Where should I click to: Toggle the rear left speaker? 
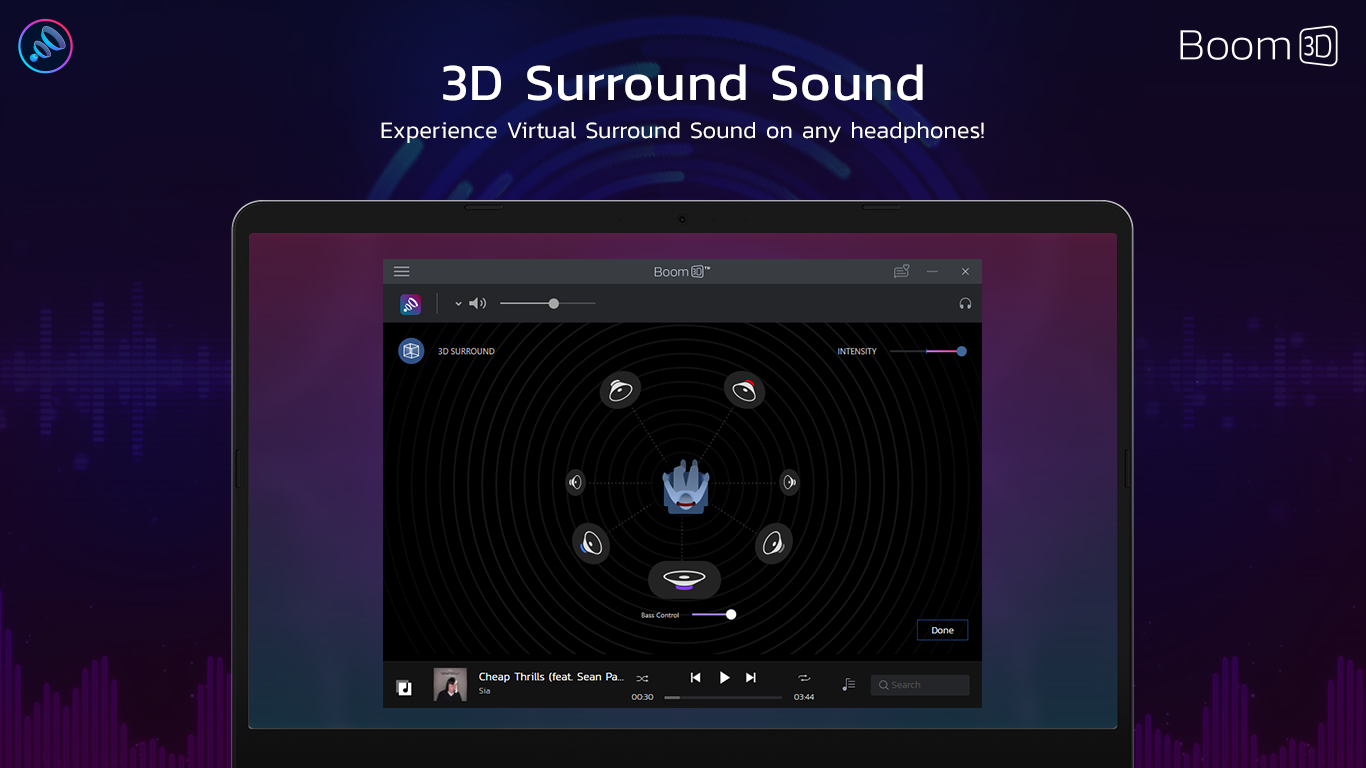coord(591,543)
